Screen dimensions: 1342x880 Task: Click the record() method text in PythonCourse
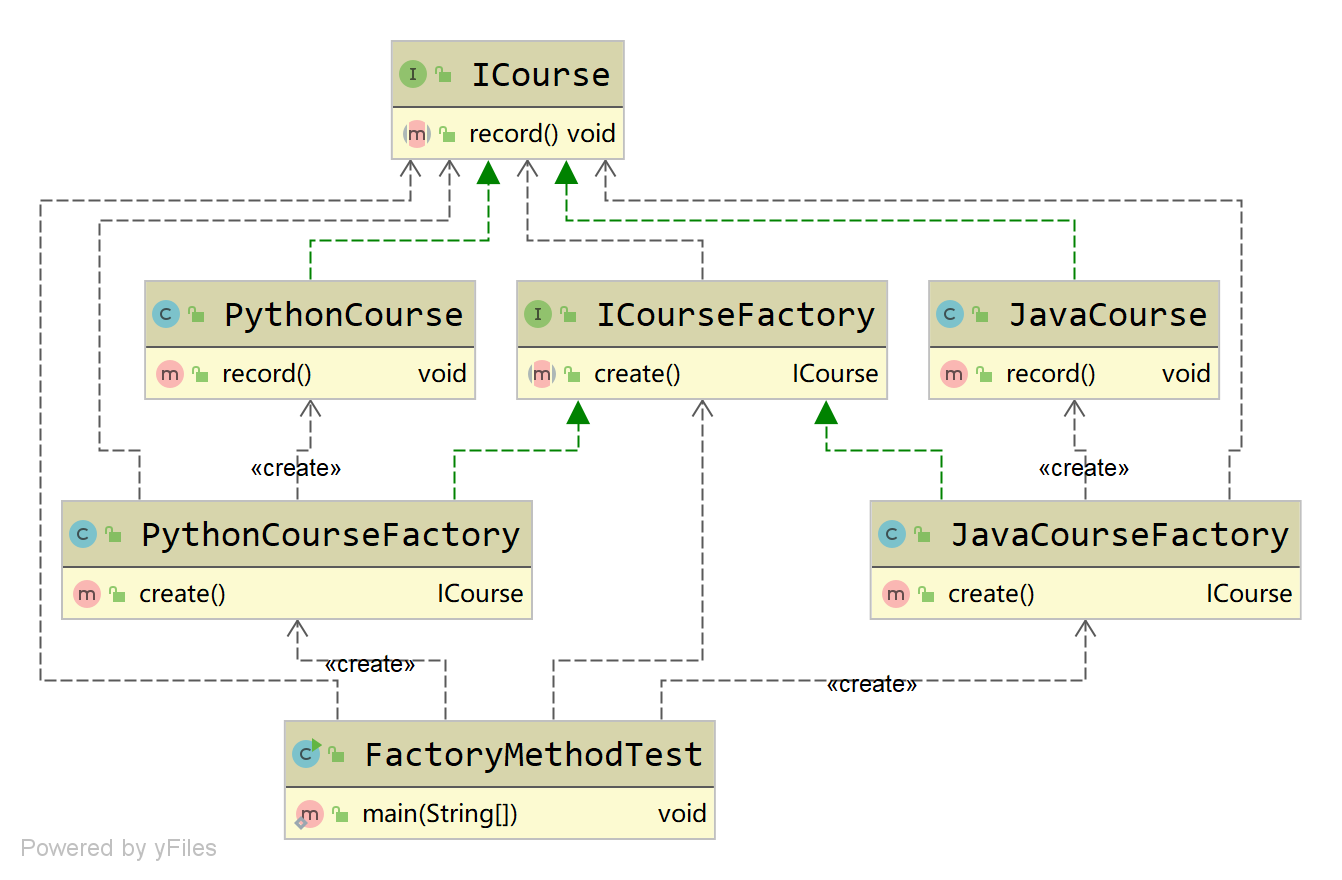[x=267, y=374]
